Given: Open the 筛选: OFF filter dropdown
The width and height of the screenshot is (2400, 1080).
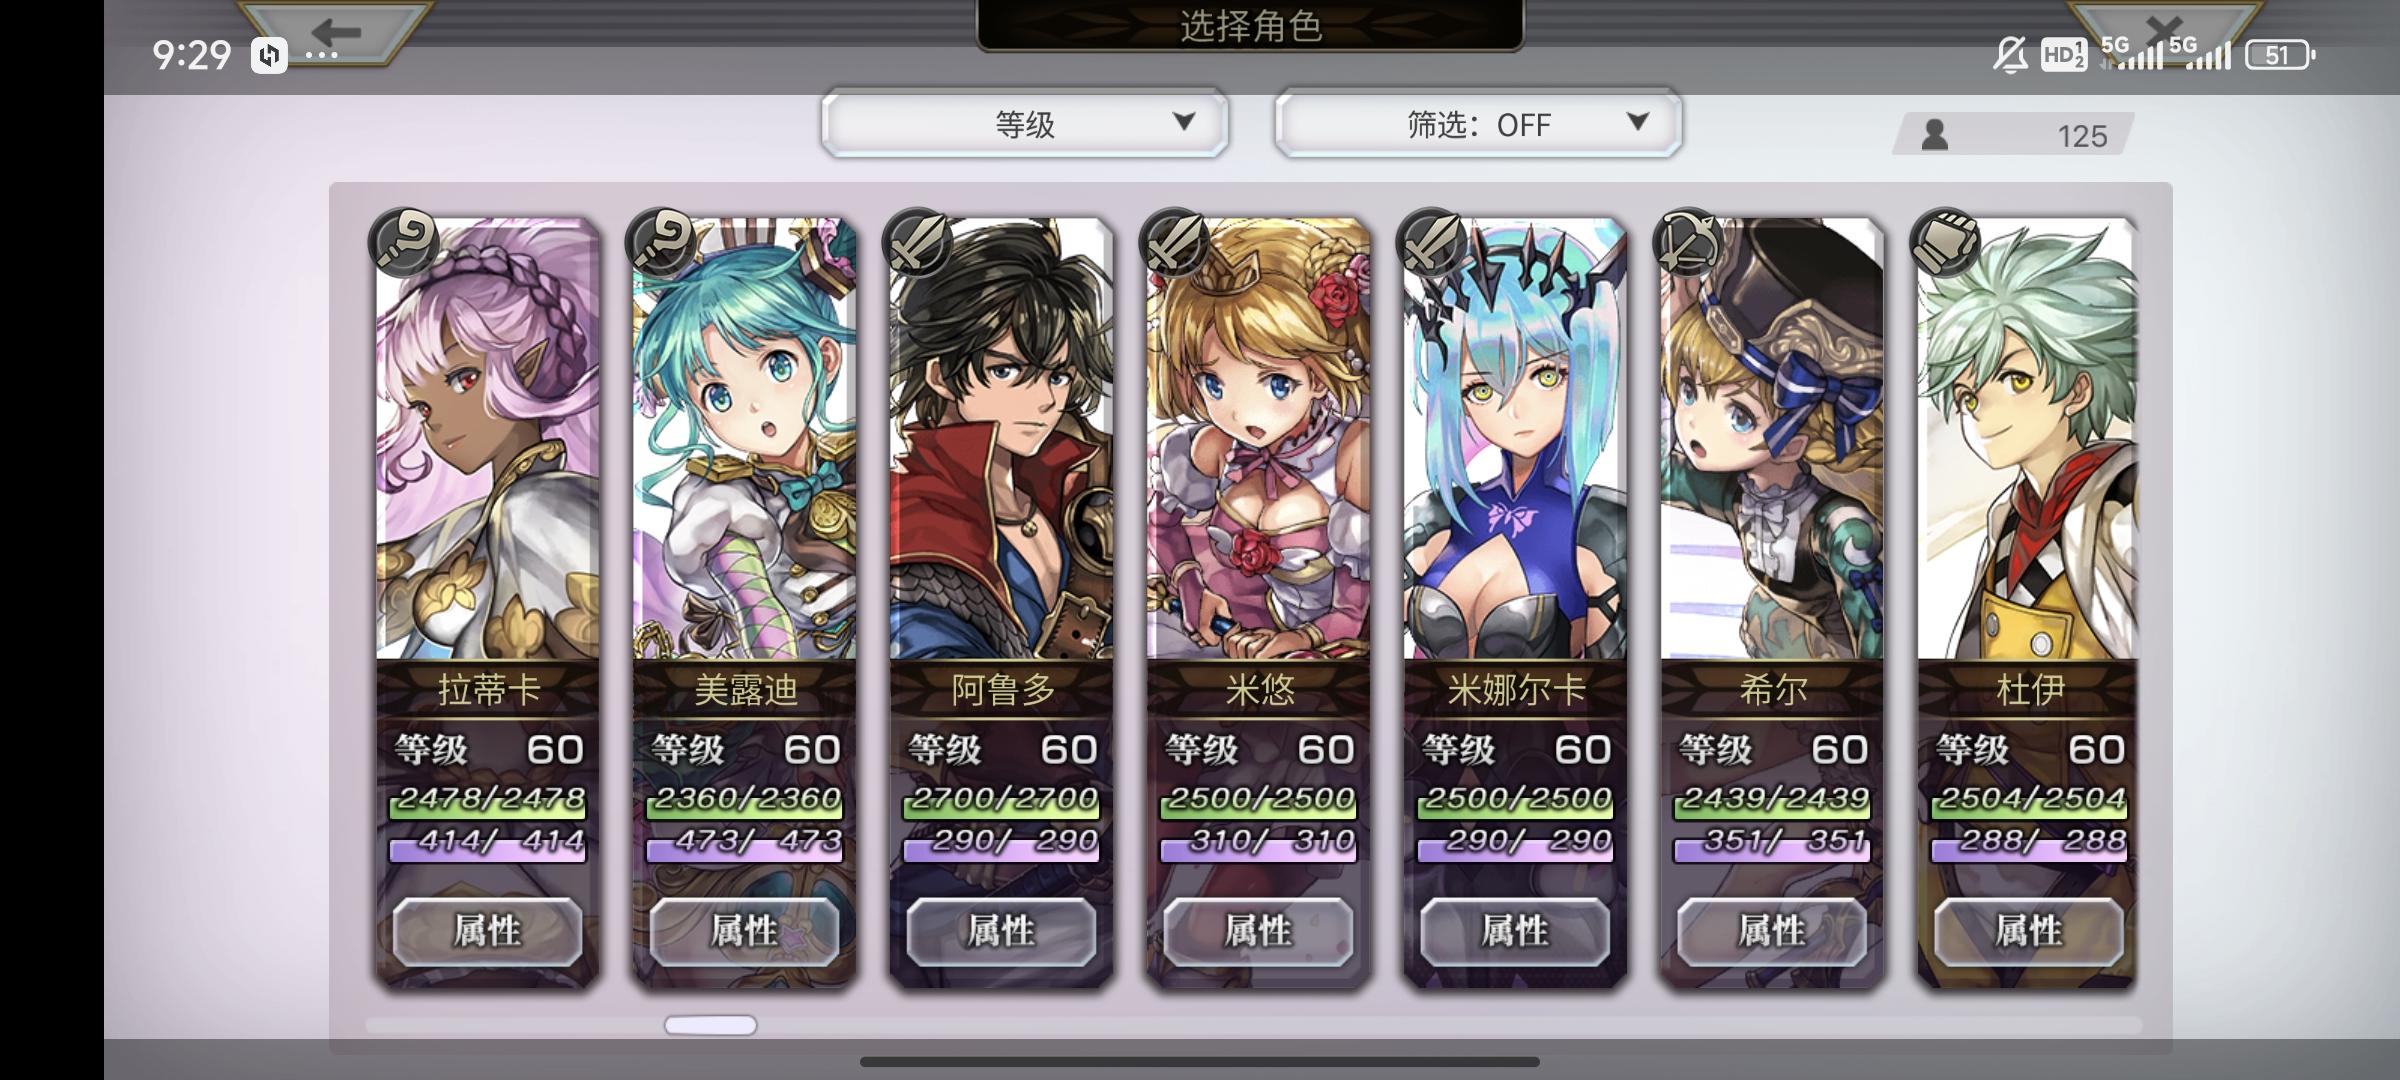Looking at the screenshot, I should (1478, 123).
